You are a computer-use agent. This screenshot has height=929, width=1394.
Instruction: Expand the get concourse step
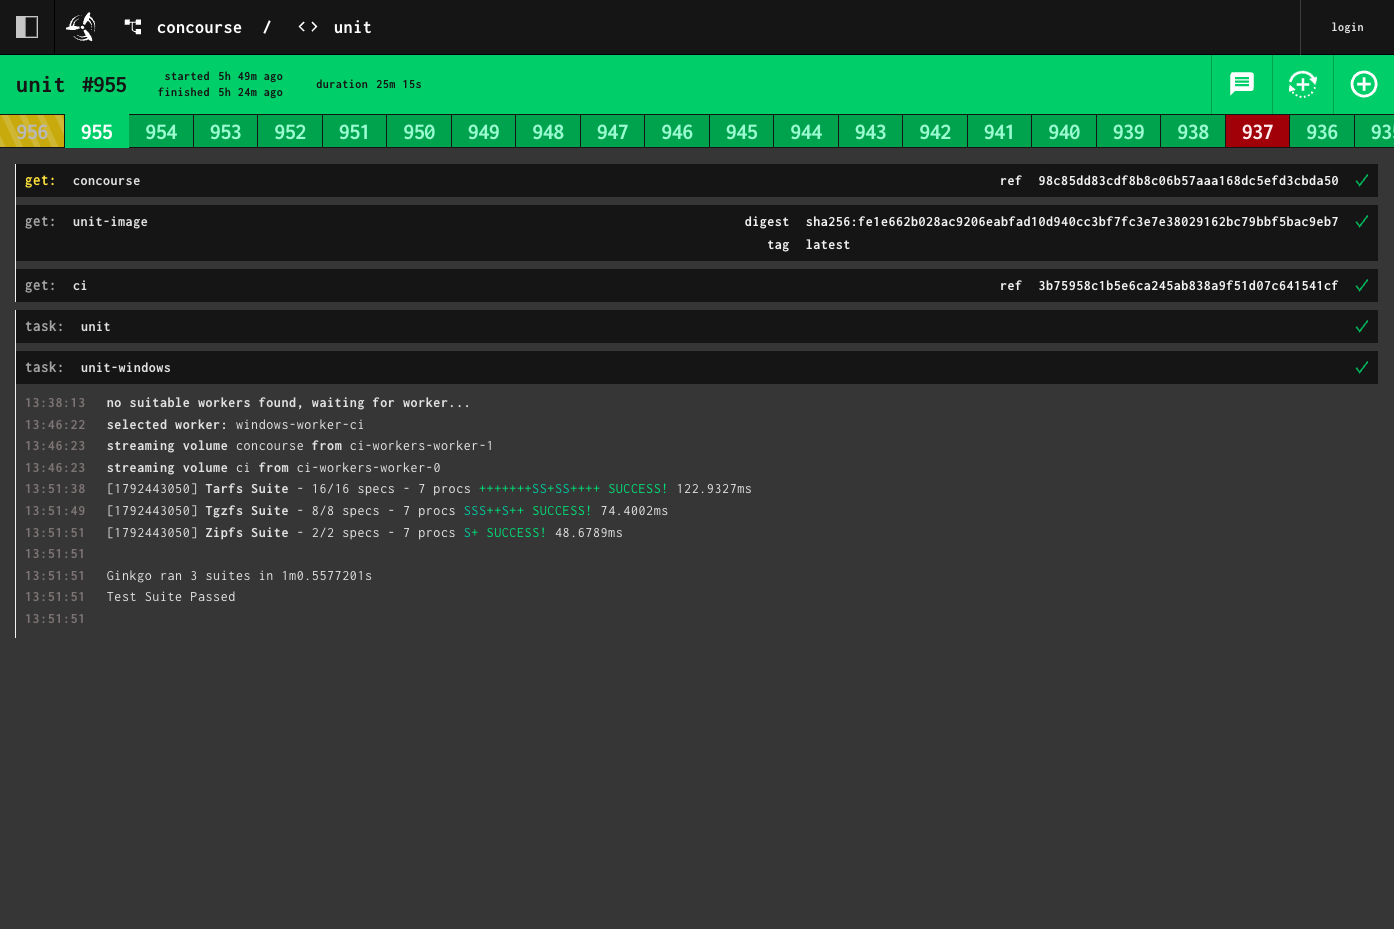(697, 181)
